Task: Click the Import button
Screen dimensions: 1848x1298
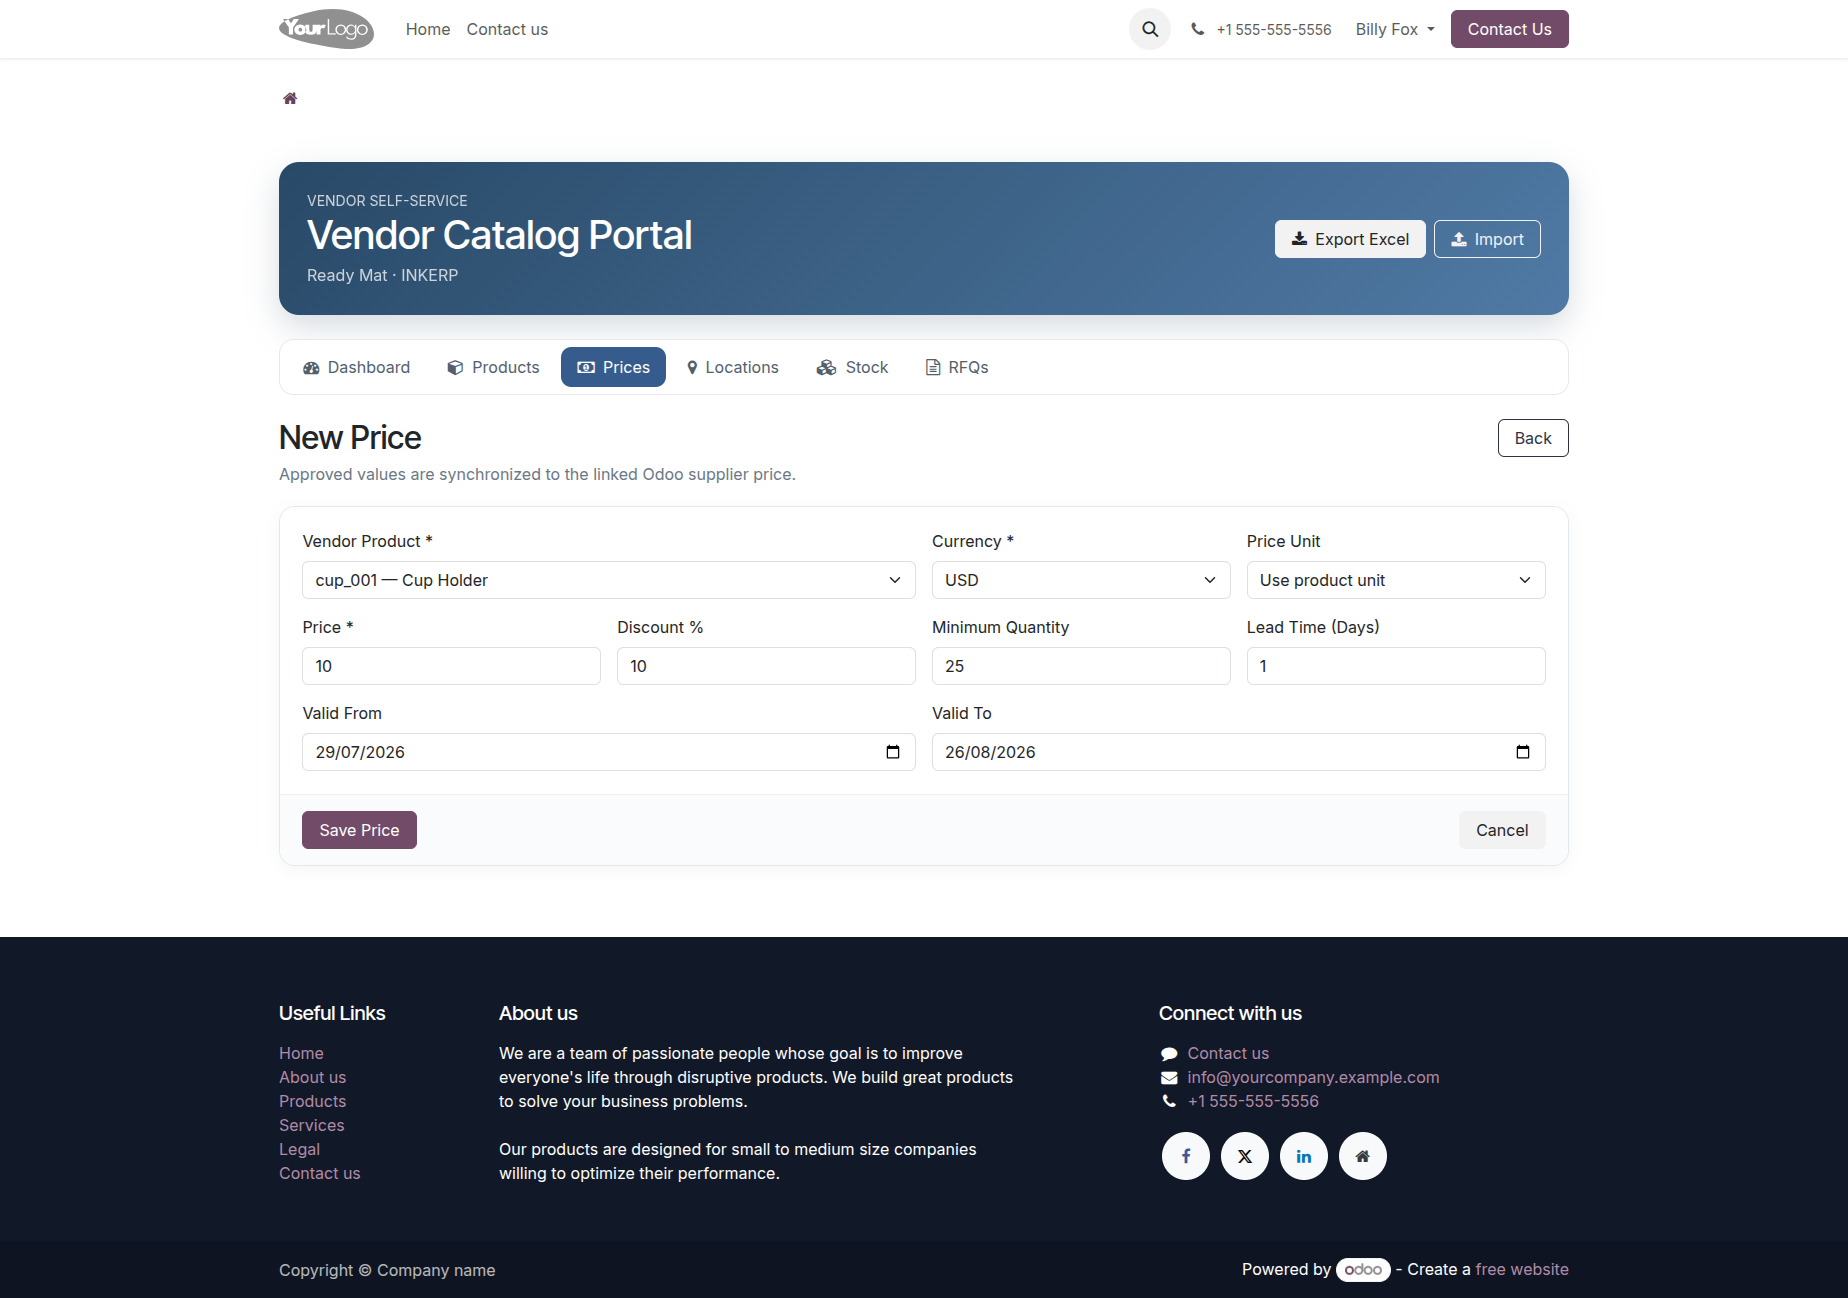Action: tap(1487, 239)
